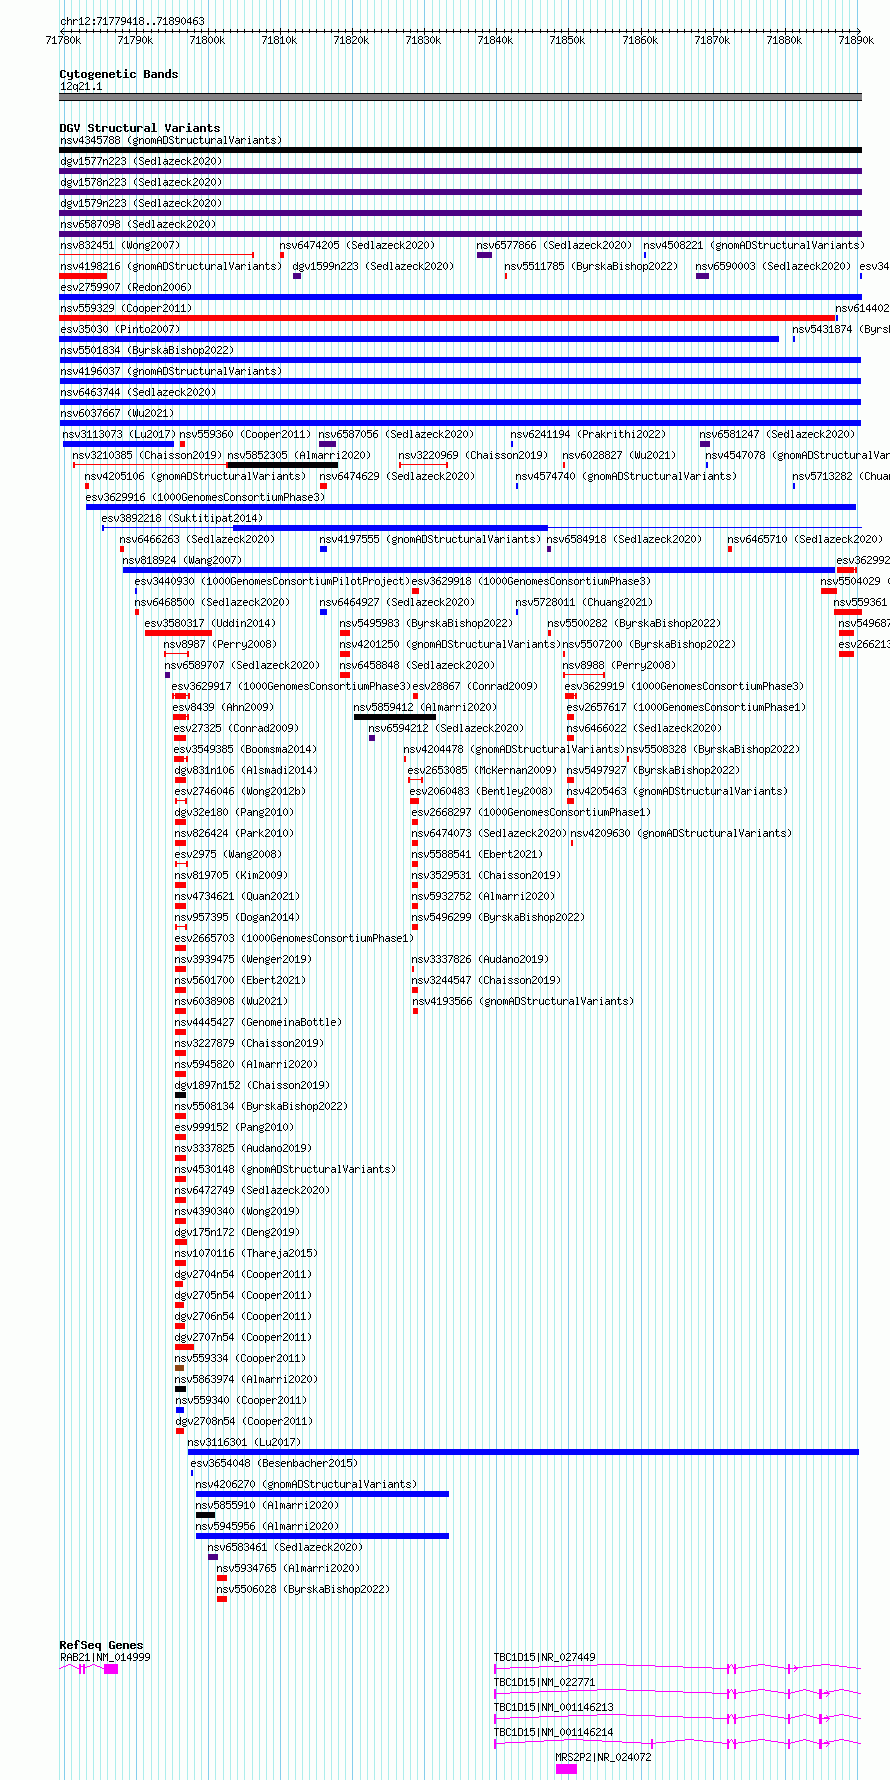Click nsv5852305 Almarri2020 label
Viewport: 890px width, 1780px height.
pyautogui.click(x=299, y=455)
